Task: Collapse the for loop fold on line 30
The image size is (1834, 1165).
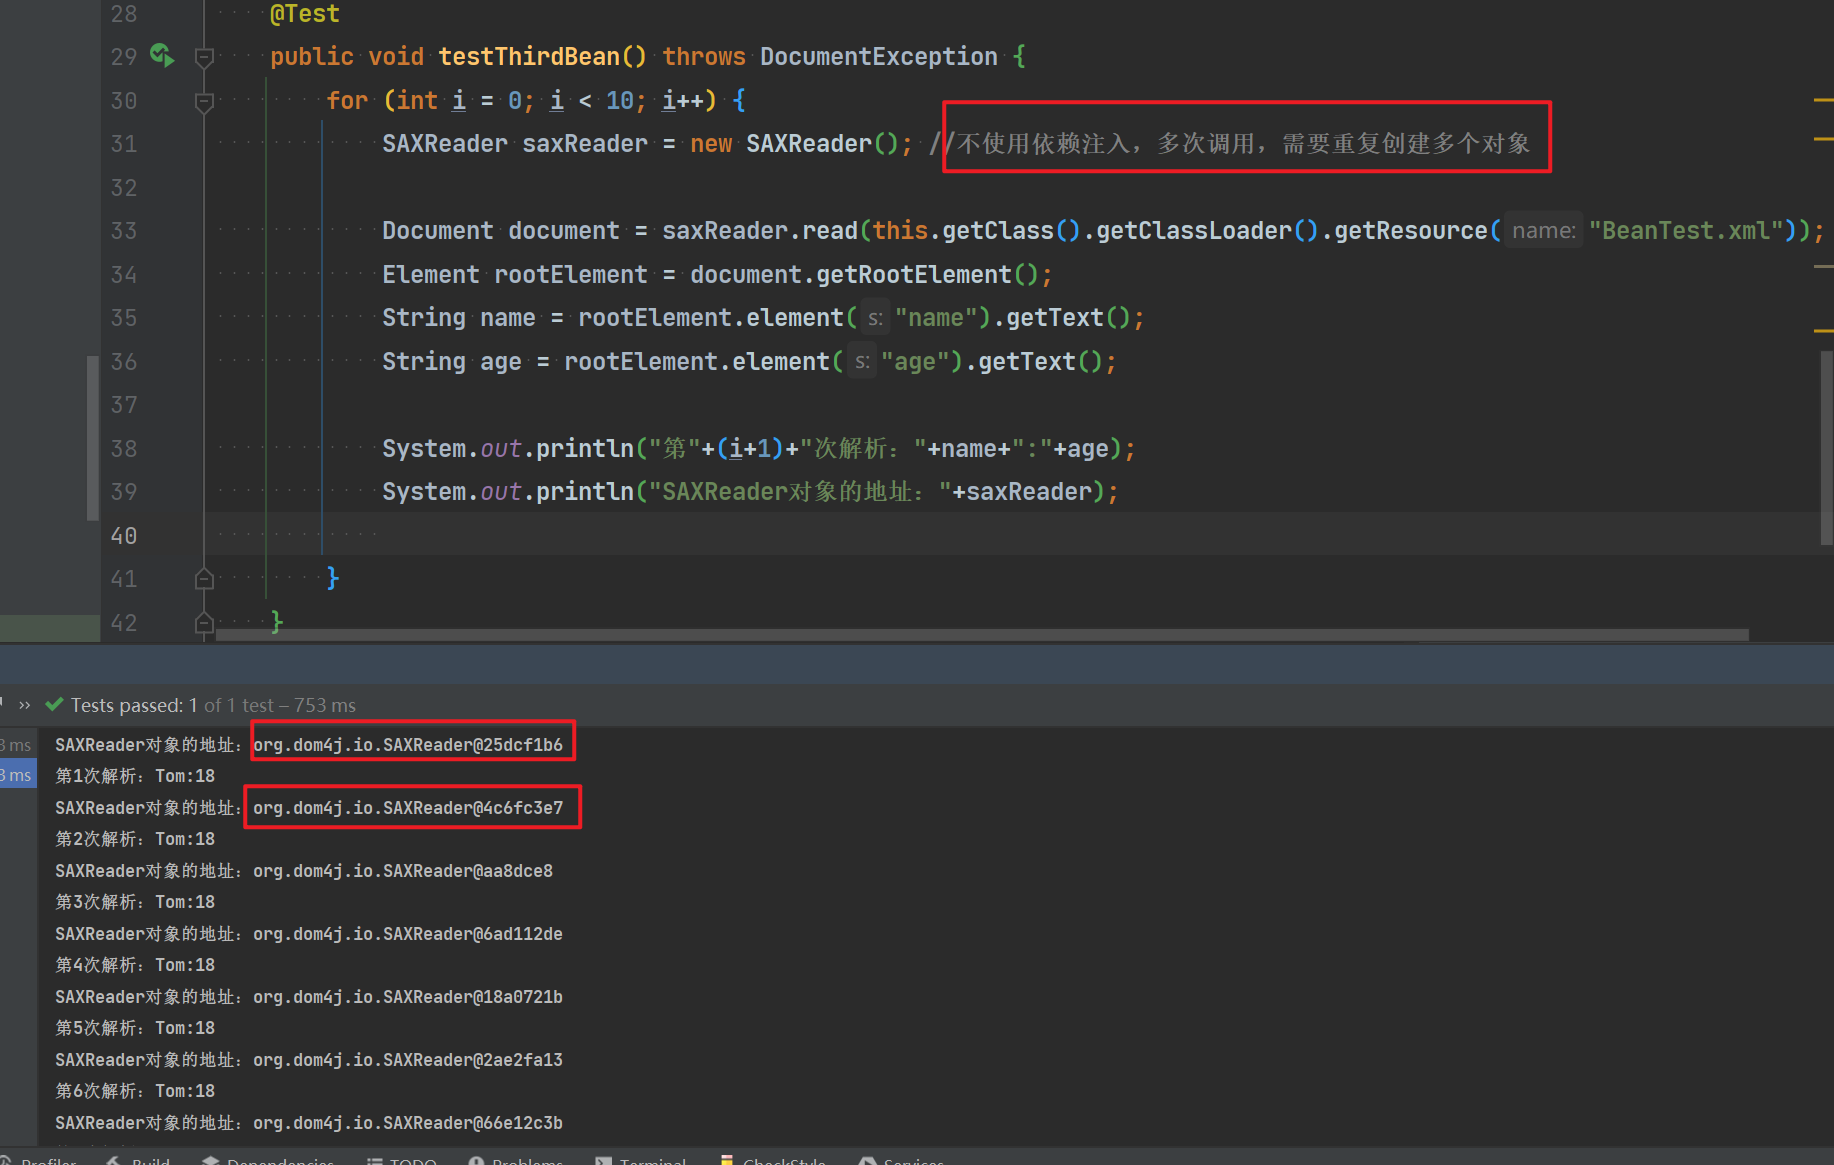Action: (x=204, y=101)
